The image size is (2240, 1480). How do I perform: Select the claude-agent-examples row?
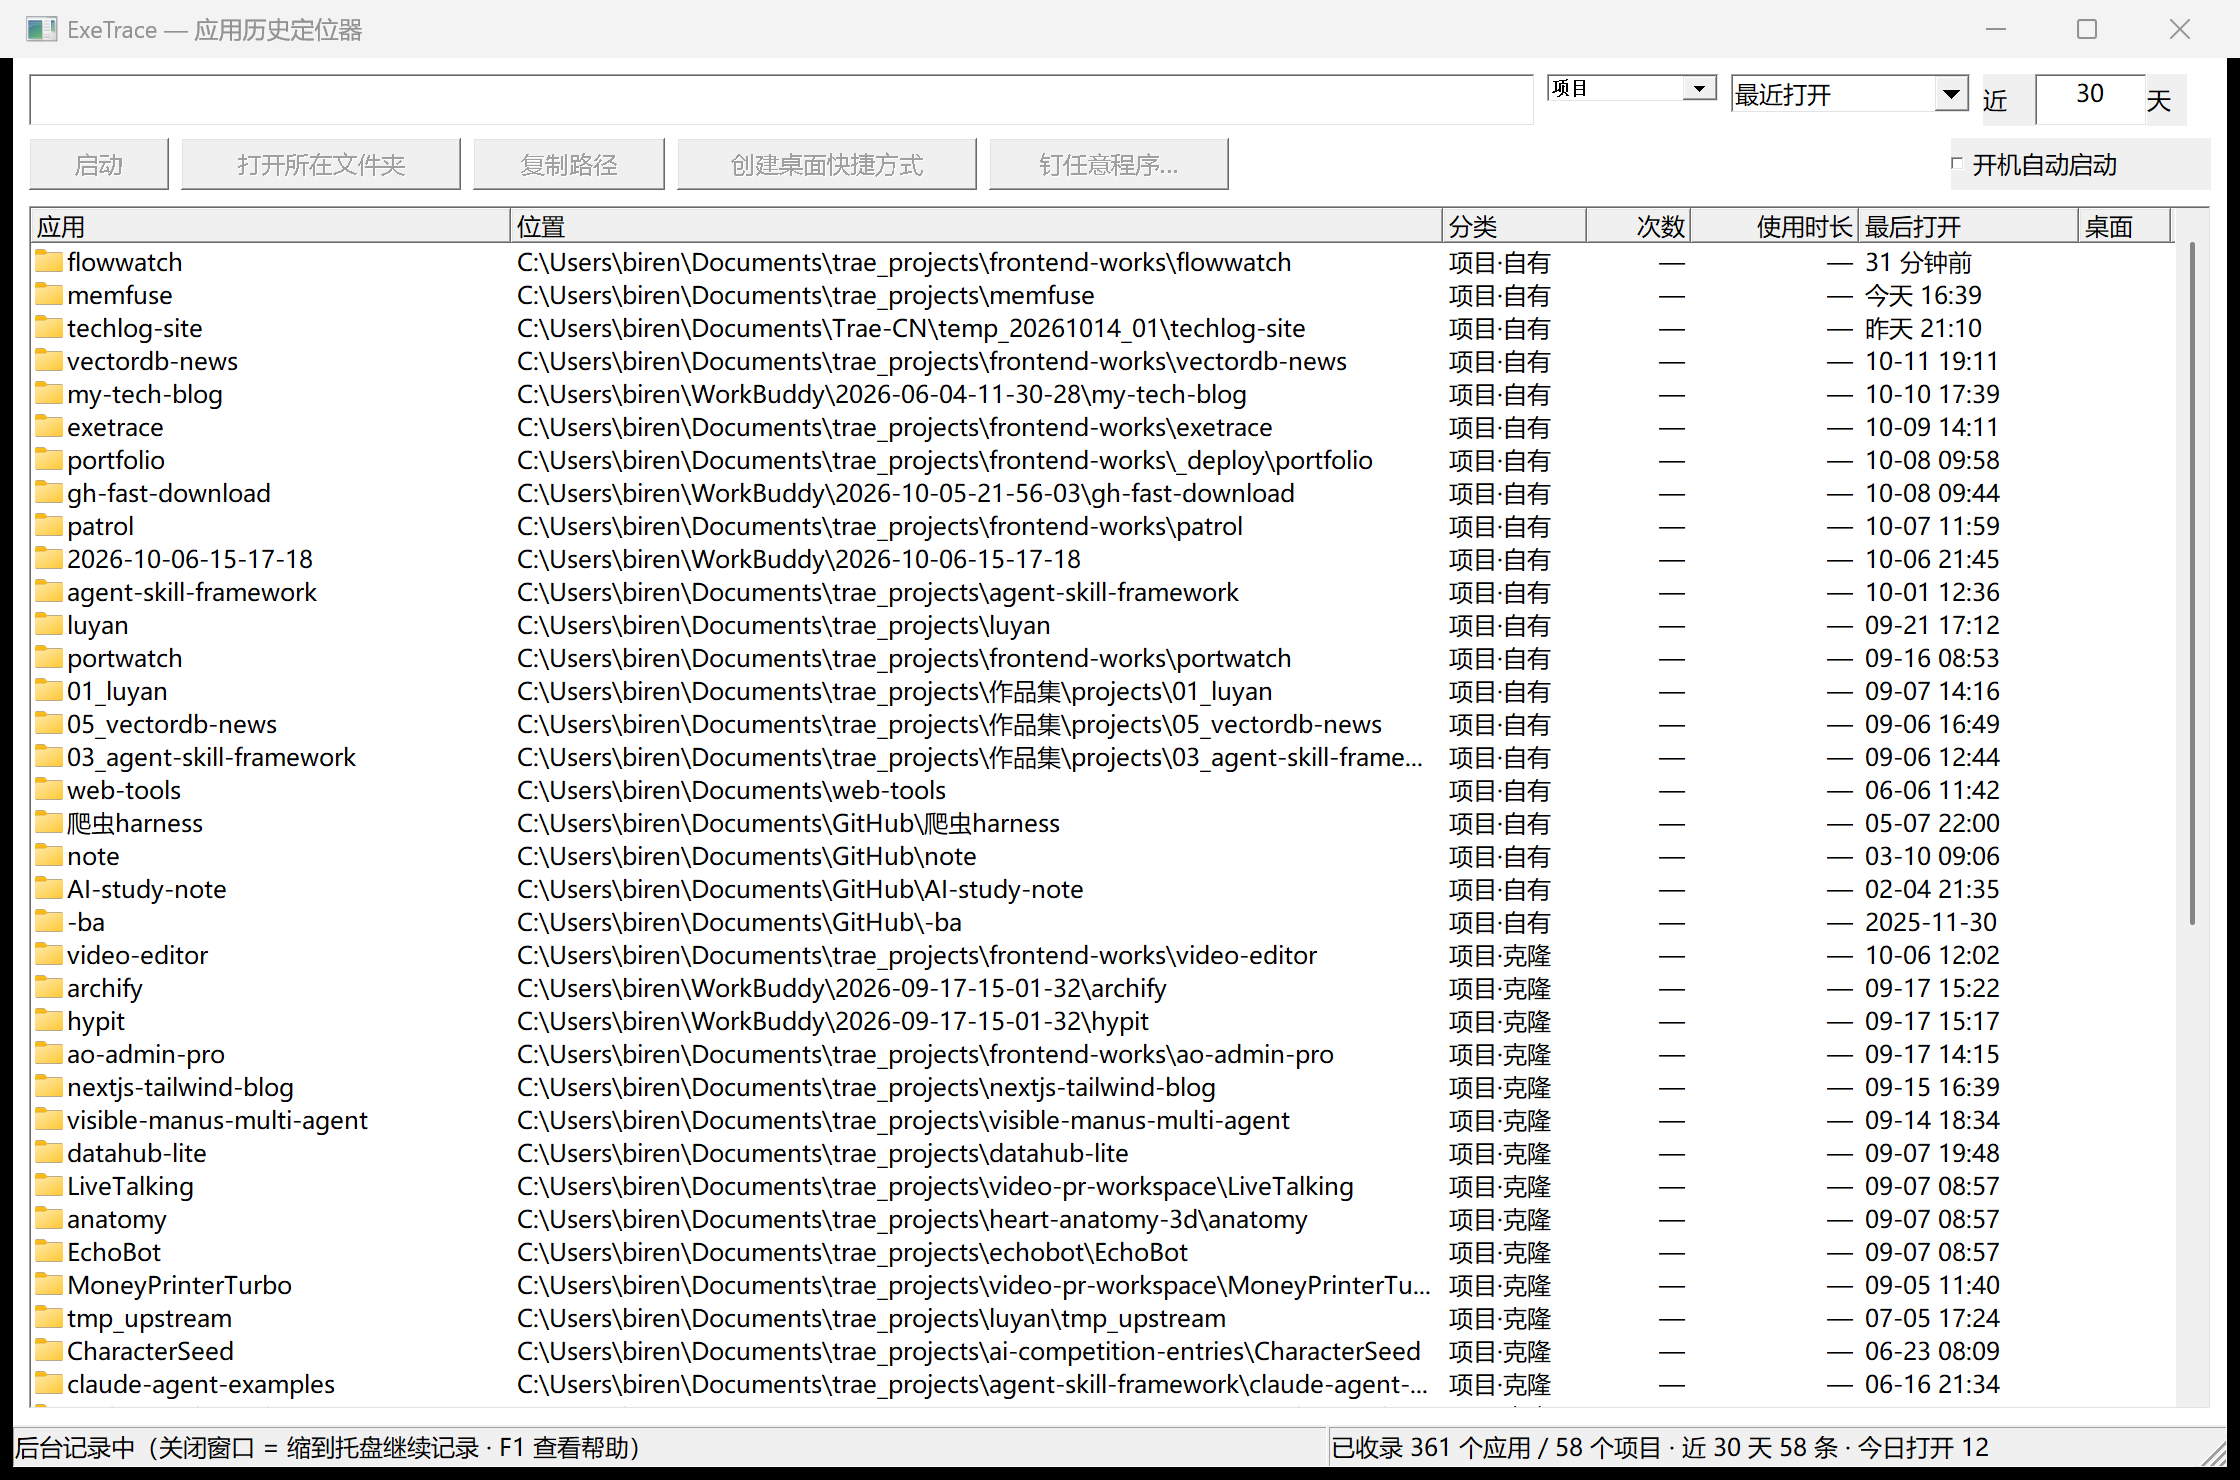point(1103,1384)
